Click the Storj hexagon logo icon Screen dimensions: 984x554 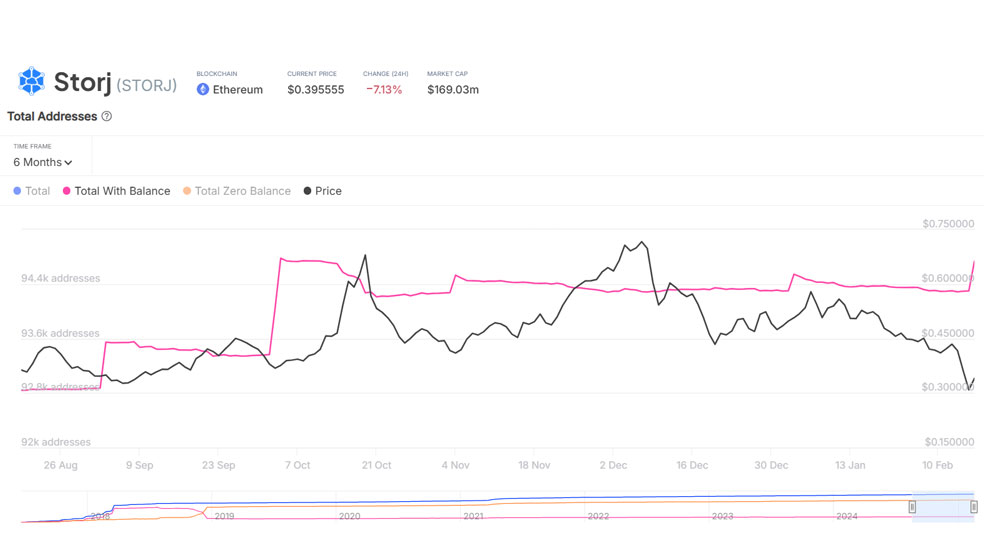[31, 81]
